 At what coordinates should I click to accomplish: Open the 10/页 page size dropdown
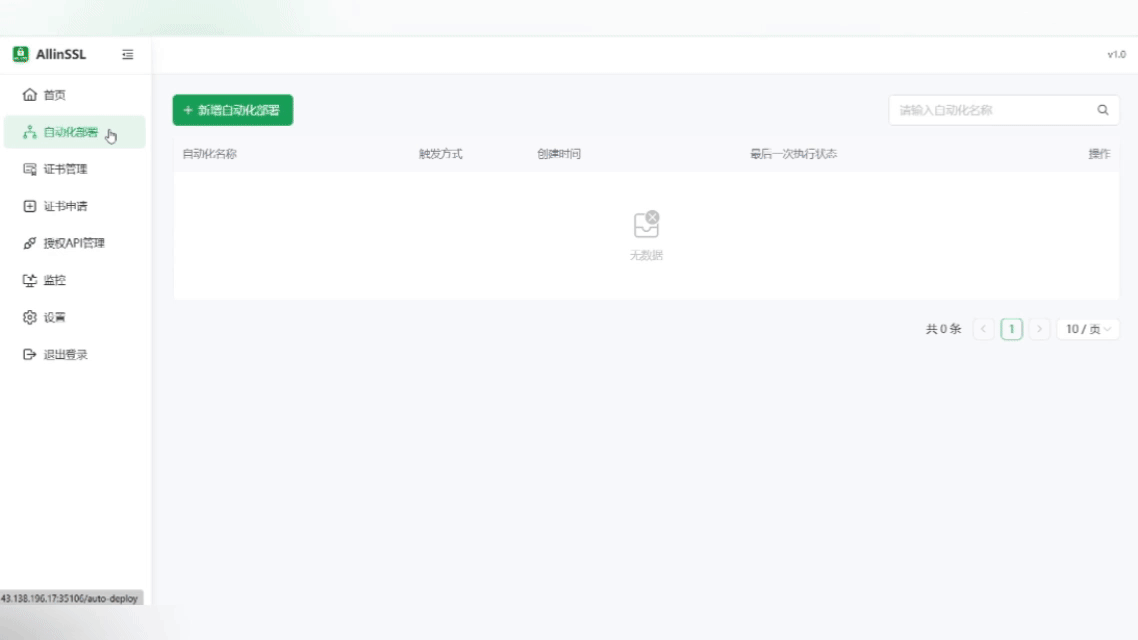pos(1088,329)
